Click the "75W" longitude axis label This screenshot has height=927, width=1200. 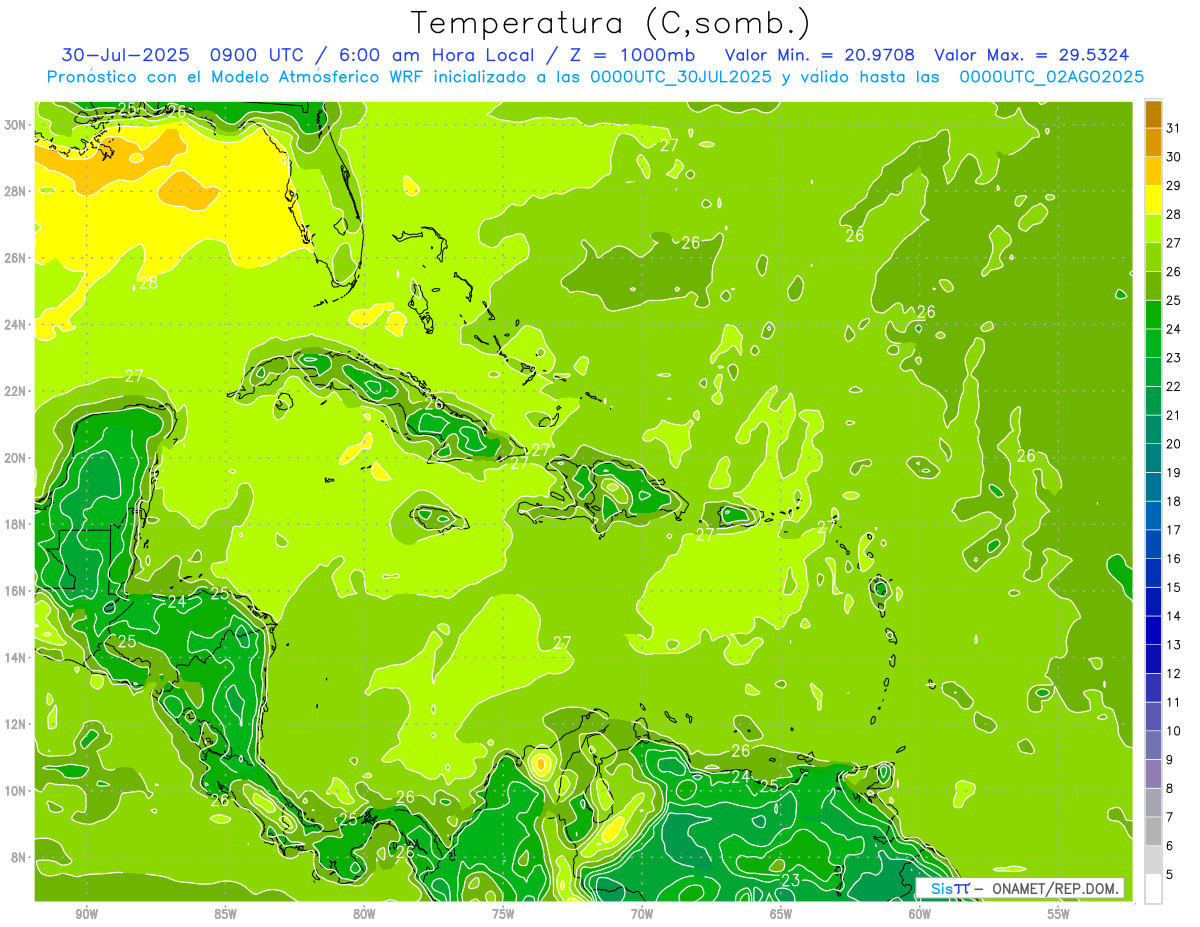[x=503, y=914]
